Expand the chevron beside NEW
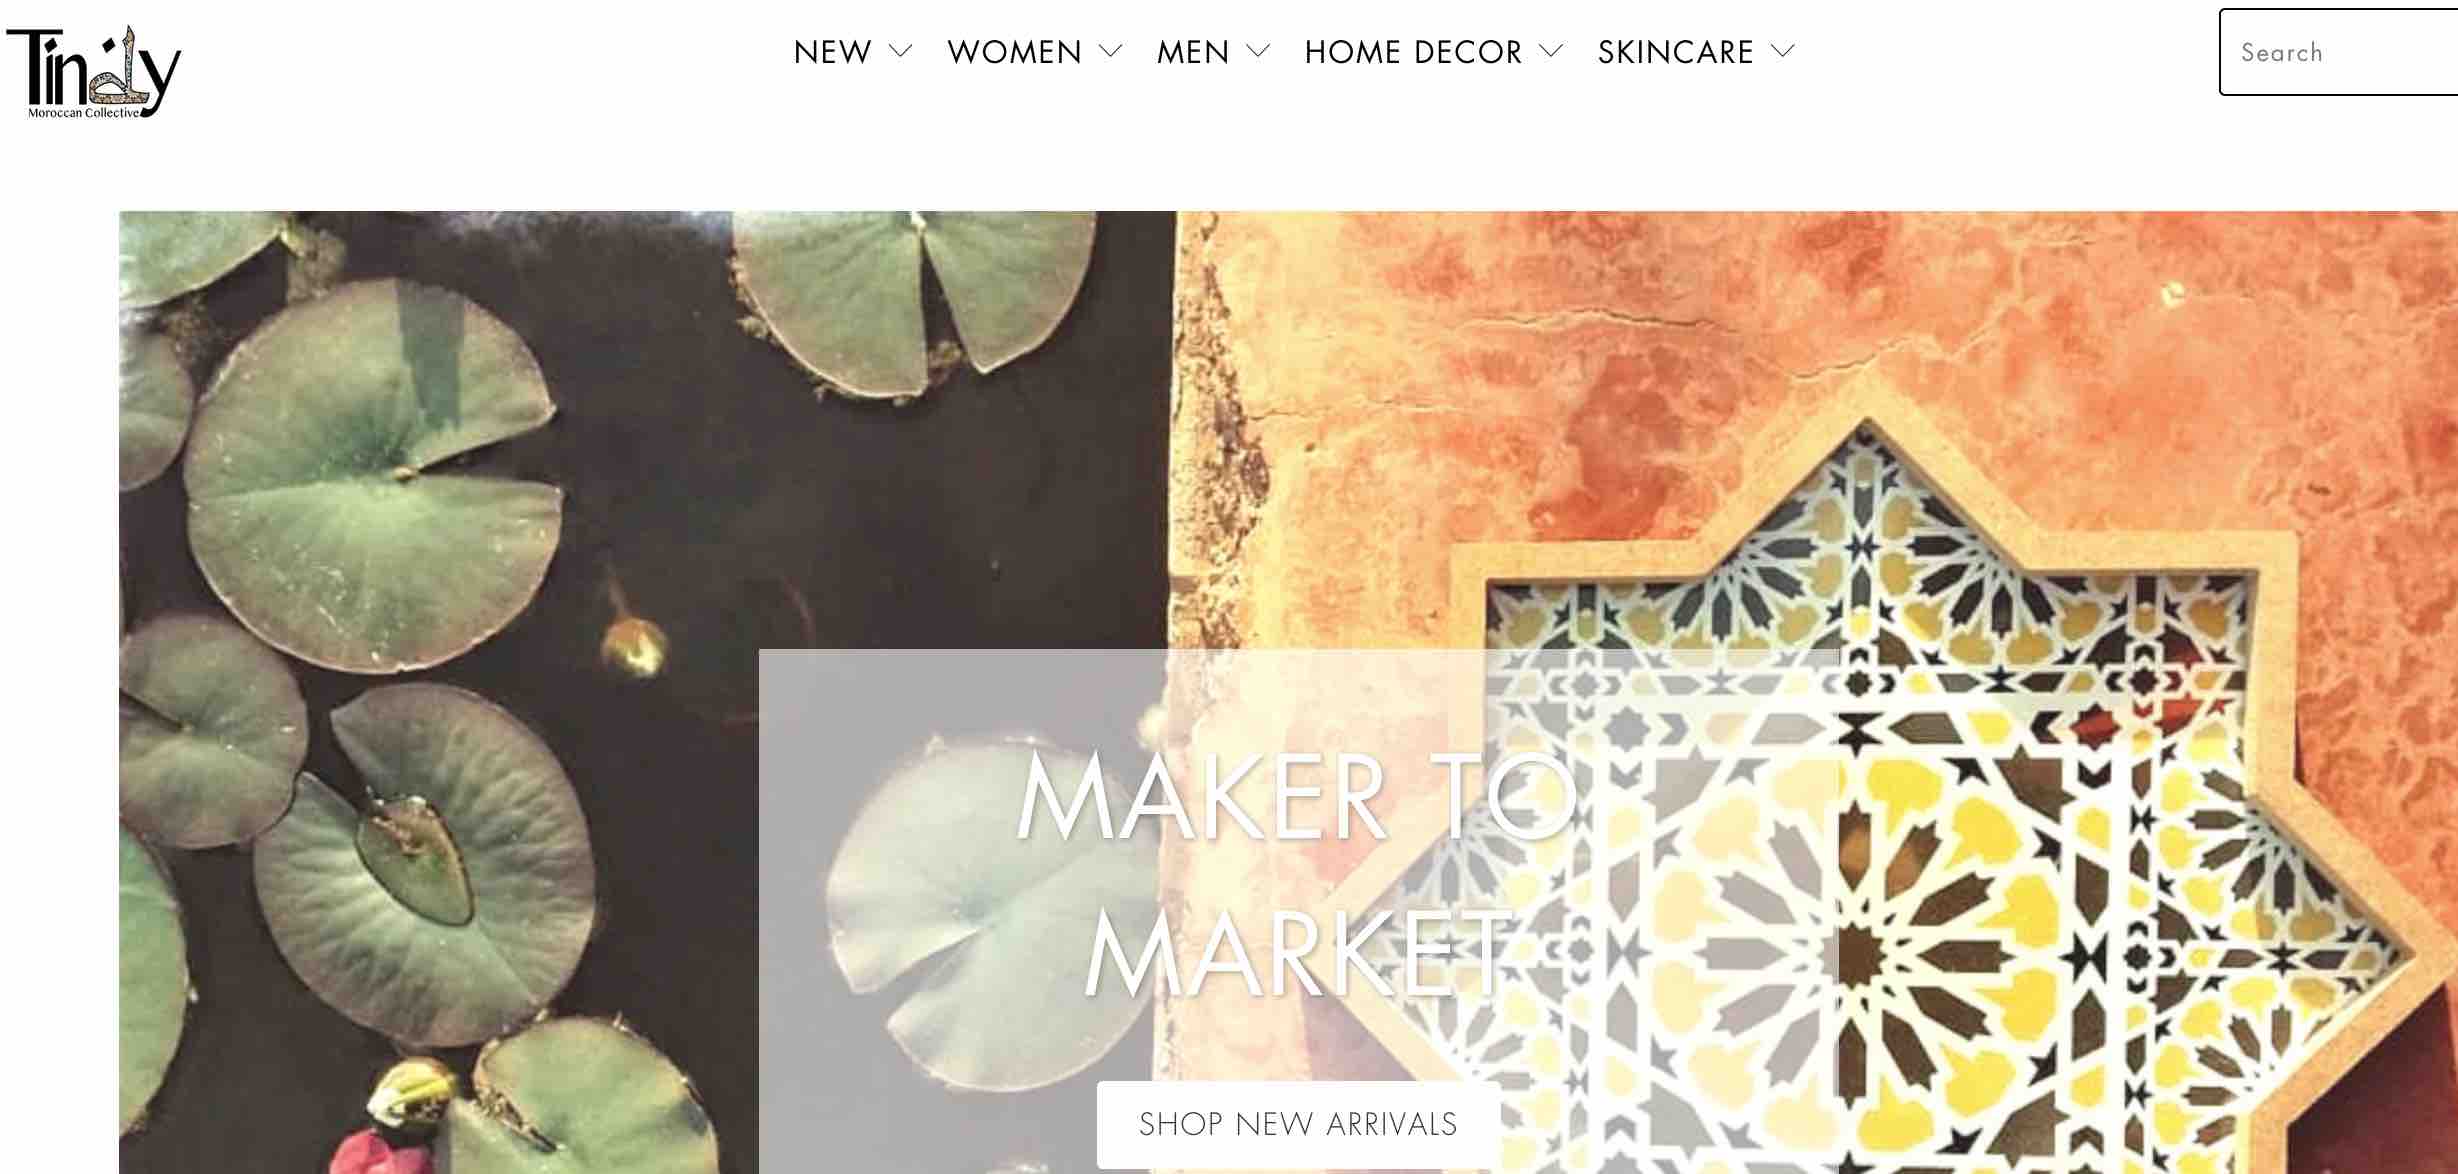Image resolution: width=2458 pixels, height=1174 pixels. click(x=900, y=52)
